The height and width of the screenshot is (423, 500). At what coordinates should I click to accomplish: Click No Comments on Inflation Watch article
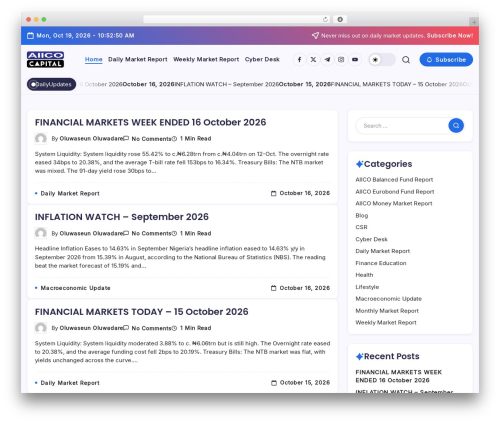click(x=151, y=233)
